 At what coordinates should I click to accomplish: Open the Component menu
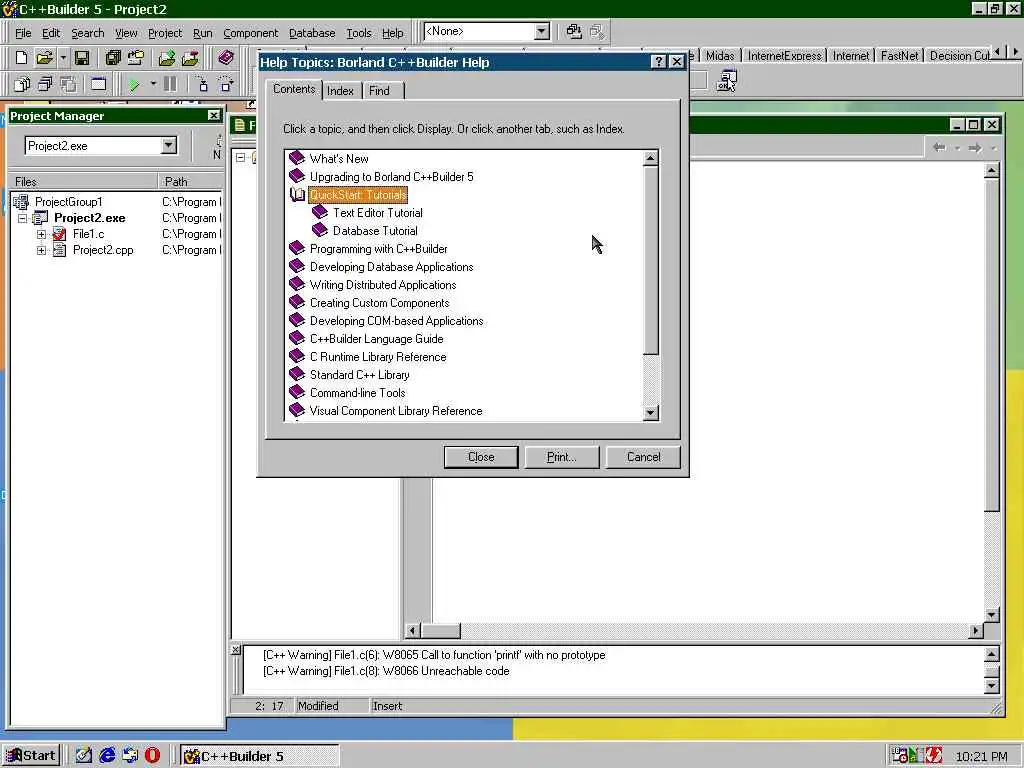[x=250, y=33]
